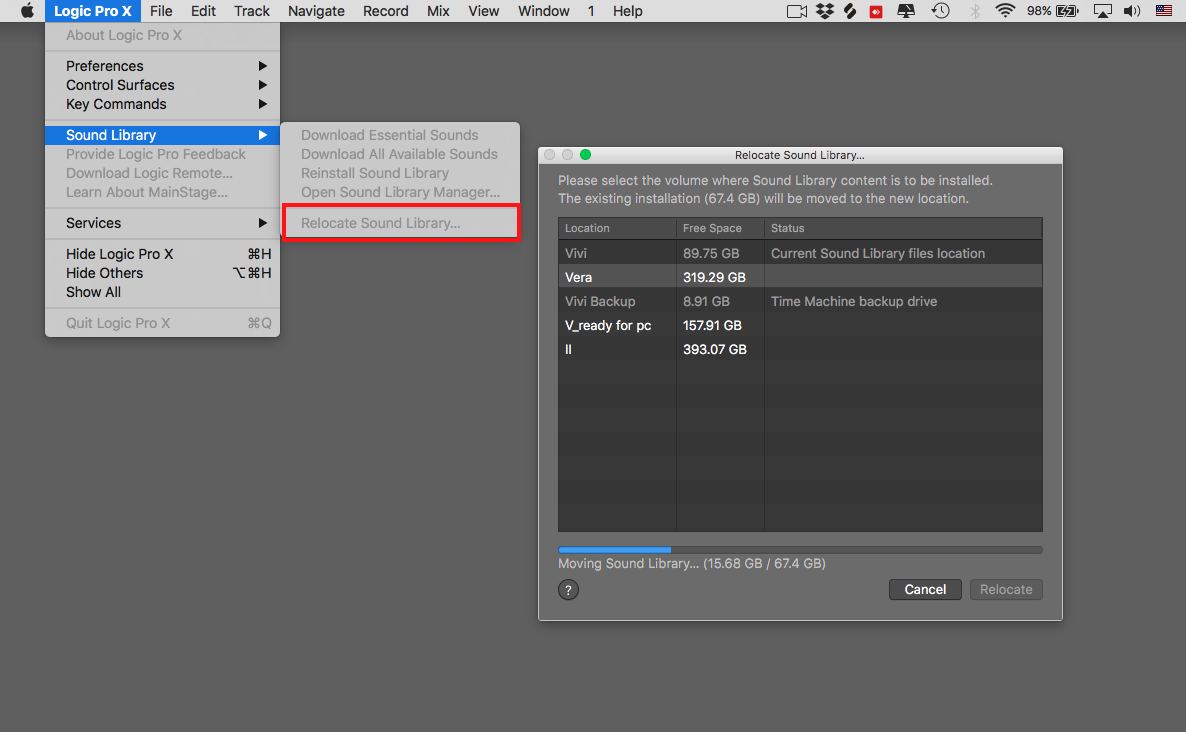Image resolution: width=1186 pixels, height=732 pixels.
Task: Open the File menu
Action: (161, 11)
